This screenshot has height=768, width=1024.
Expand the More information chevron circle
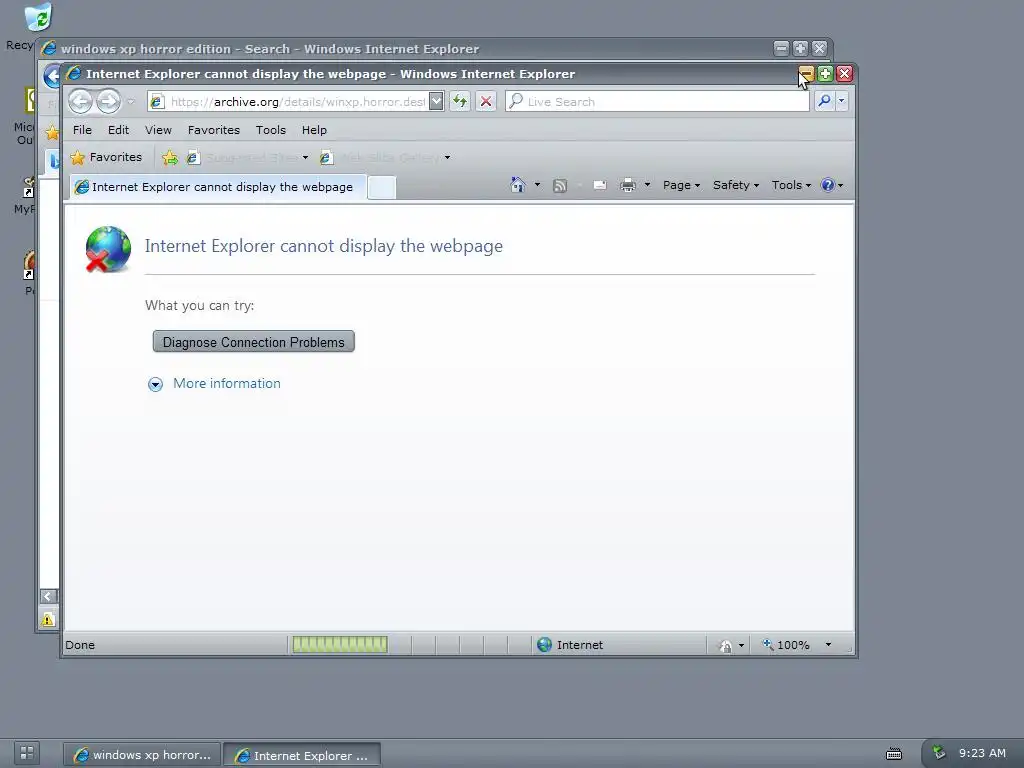(x=155, y=384)
